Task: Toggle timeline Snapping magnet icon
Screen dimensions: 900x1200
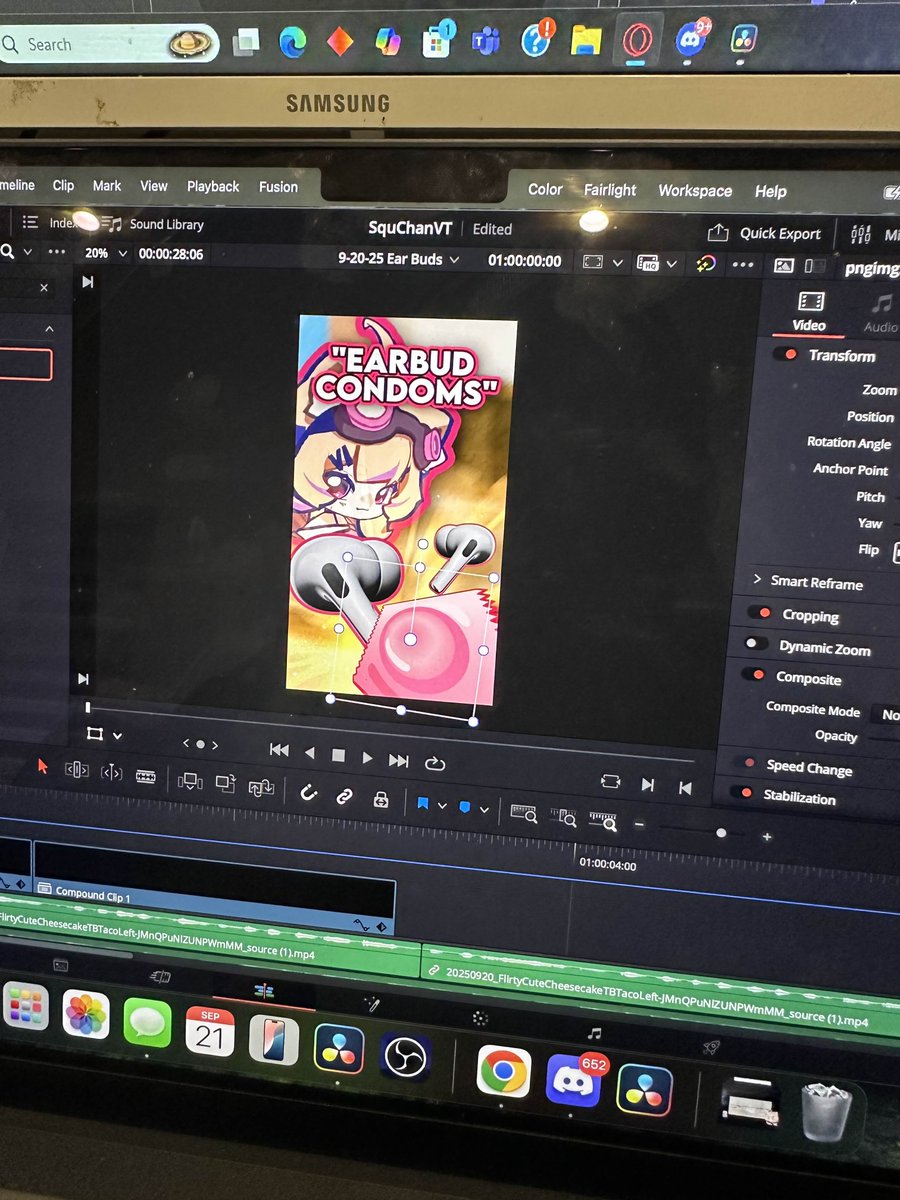Action: pyautogui.click(x=309, y=793)
